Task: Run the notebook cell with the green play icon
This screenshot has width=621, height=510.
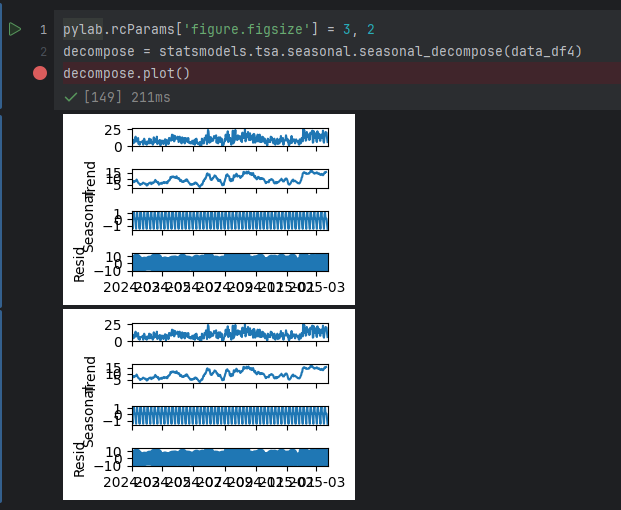Action: [15, 29]
